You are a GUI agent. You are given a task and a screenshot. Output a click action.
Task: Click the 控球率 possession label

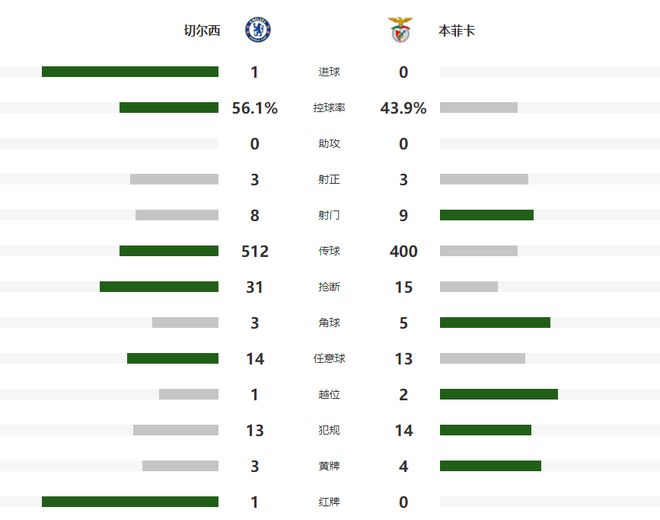coord(329,108)
